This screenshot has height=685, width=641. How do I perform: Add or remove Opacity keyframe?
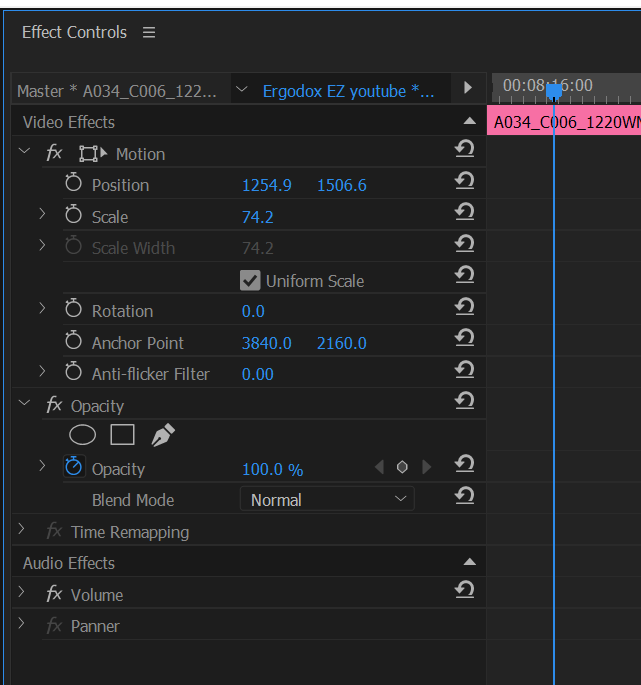(x=402, y=467)
